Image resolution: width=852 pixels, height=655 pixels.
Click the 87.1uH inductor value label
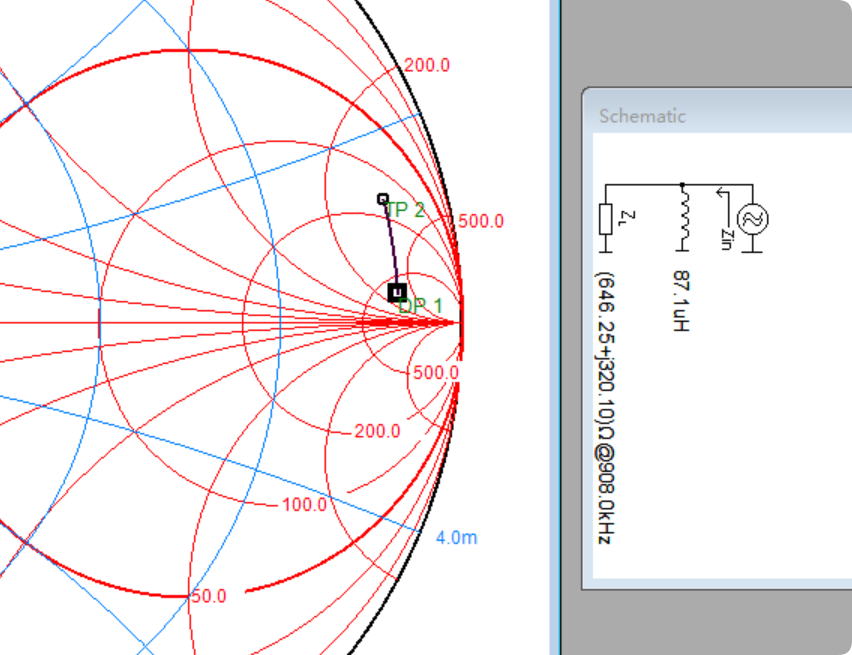click(682, 301)
